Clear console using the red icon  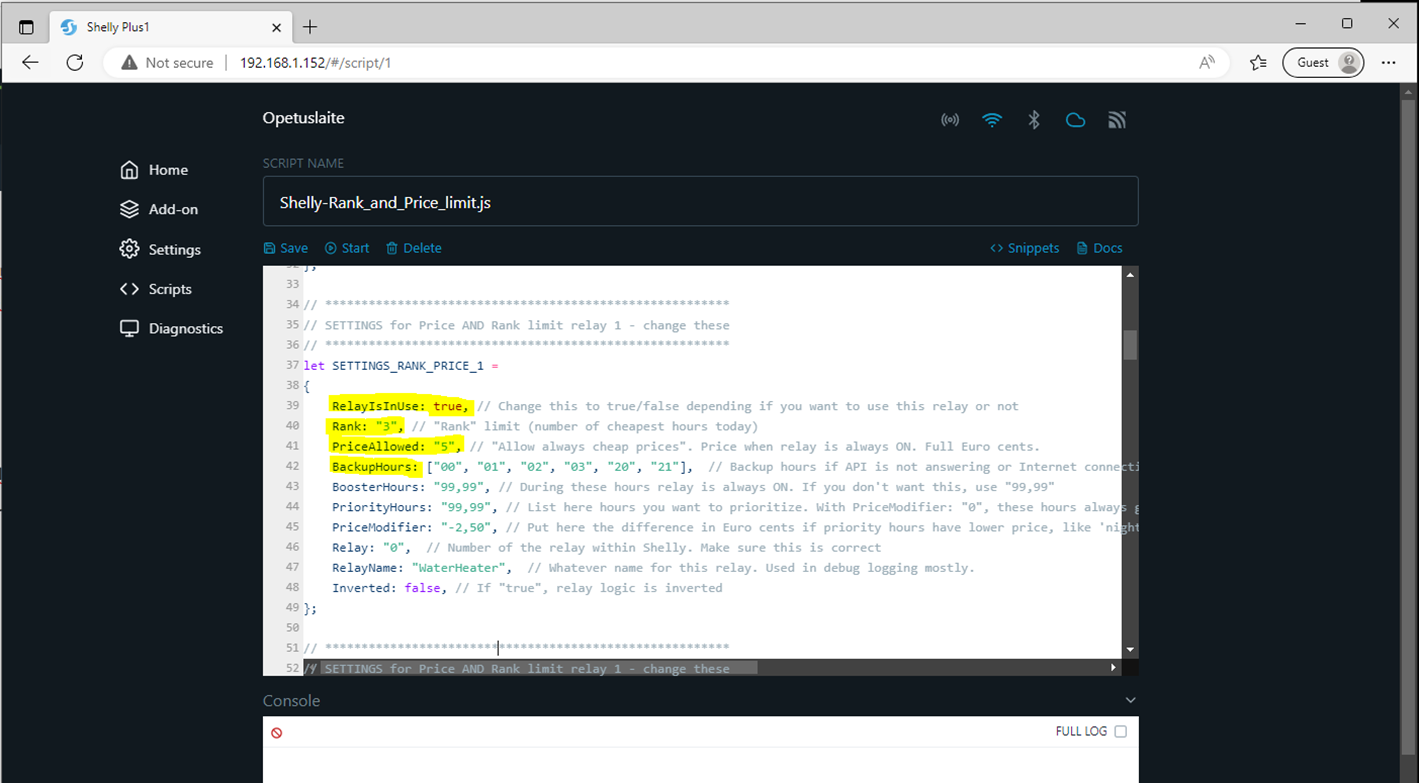pyautogui.click(x=277, y=733)
